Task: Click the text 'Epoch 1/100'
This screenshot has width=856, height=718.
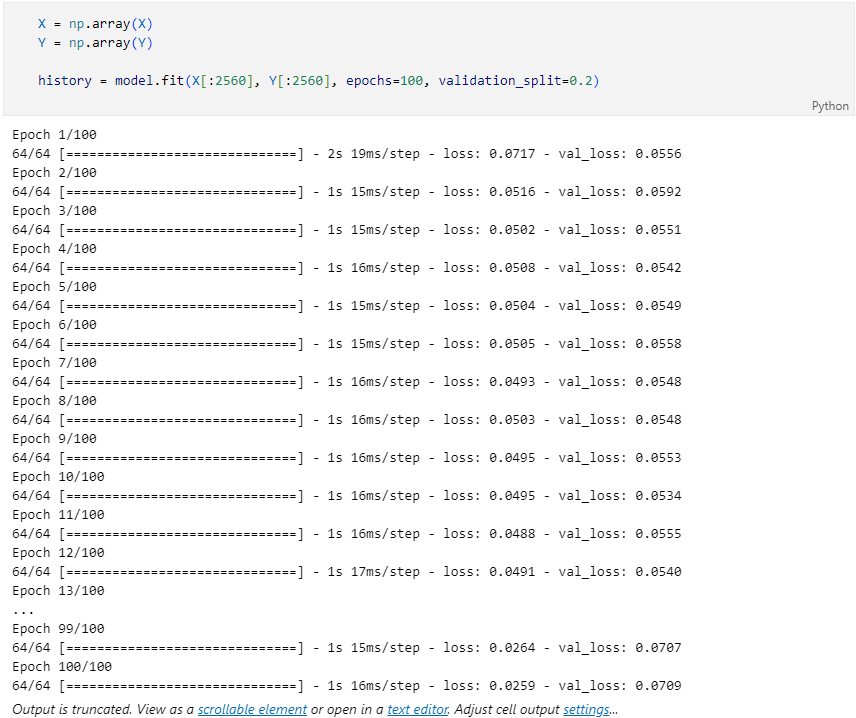Action: [x=55, y=134]
